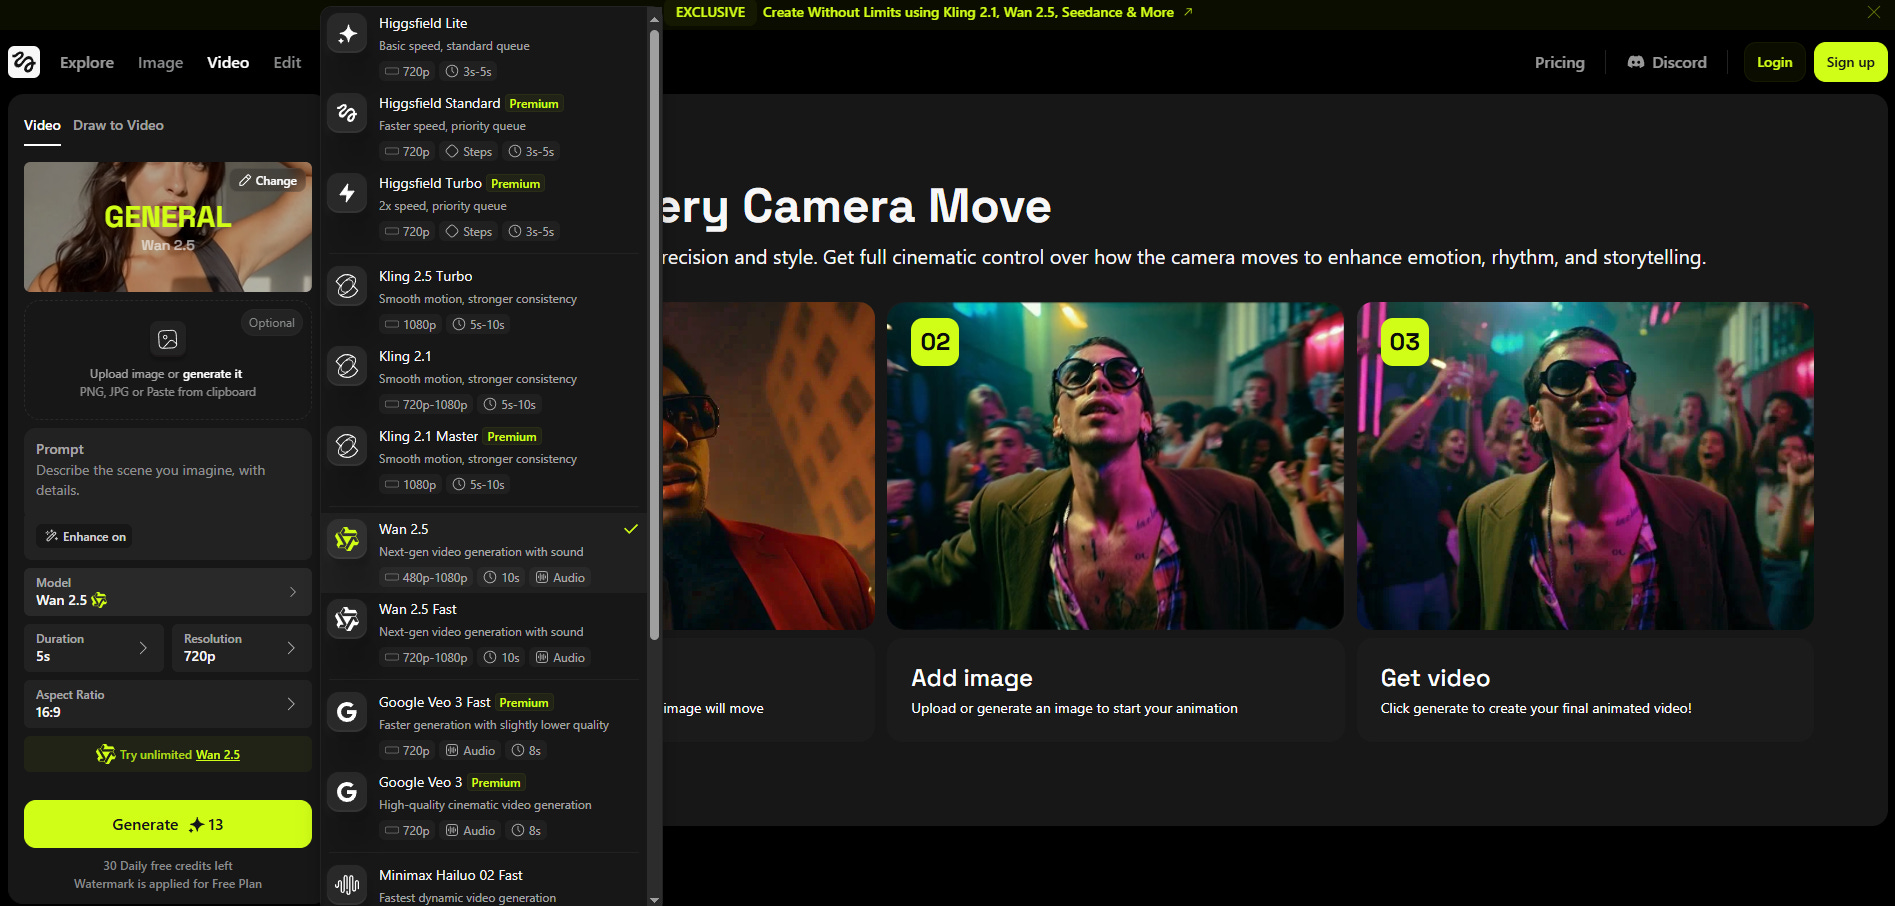Toggle the Enhance on option

click(x=85, y=537)
